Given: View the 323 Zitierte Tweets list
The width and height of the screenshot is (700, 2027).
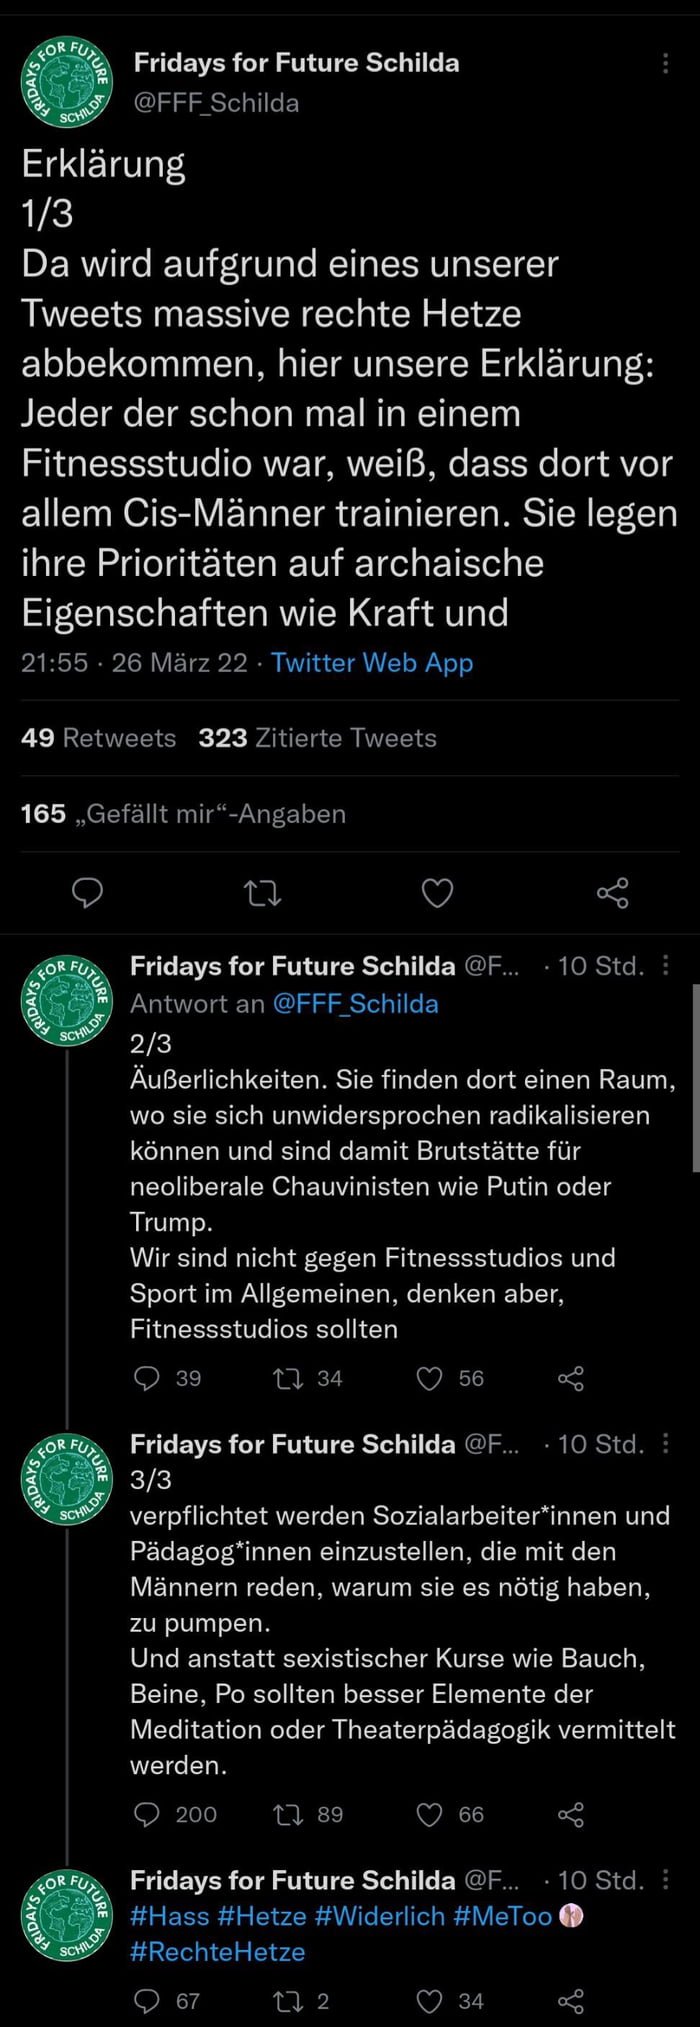Looking at the screenshot, I should pos(317,738).
